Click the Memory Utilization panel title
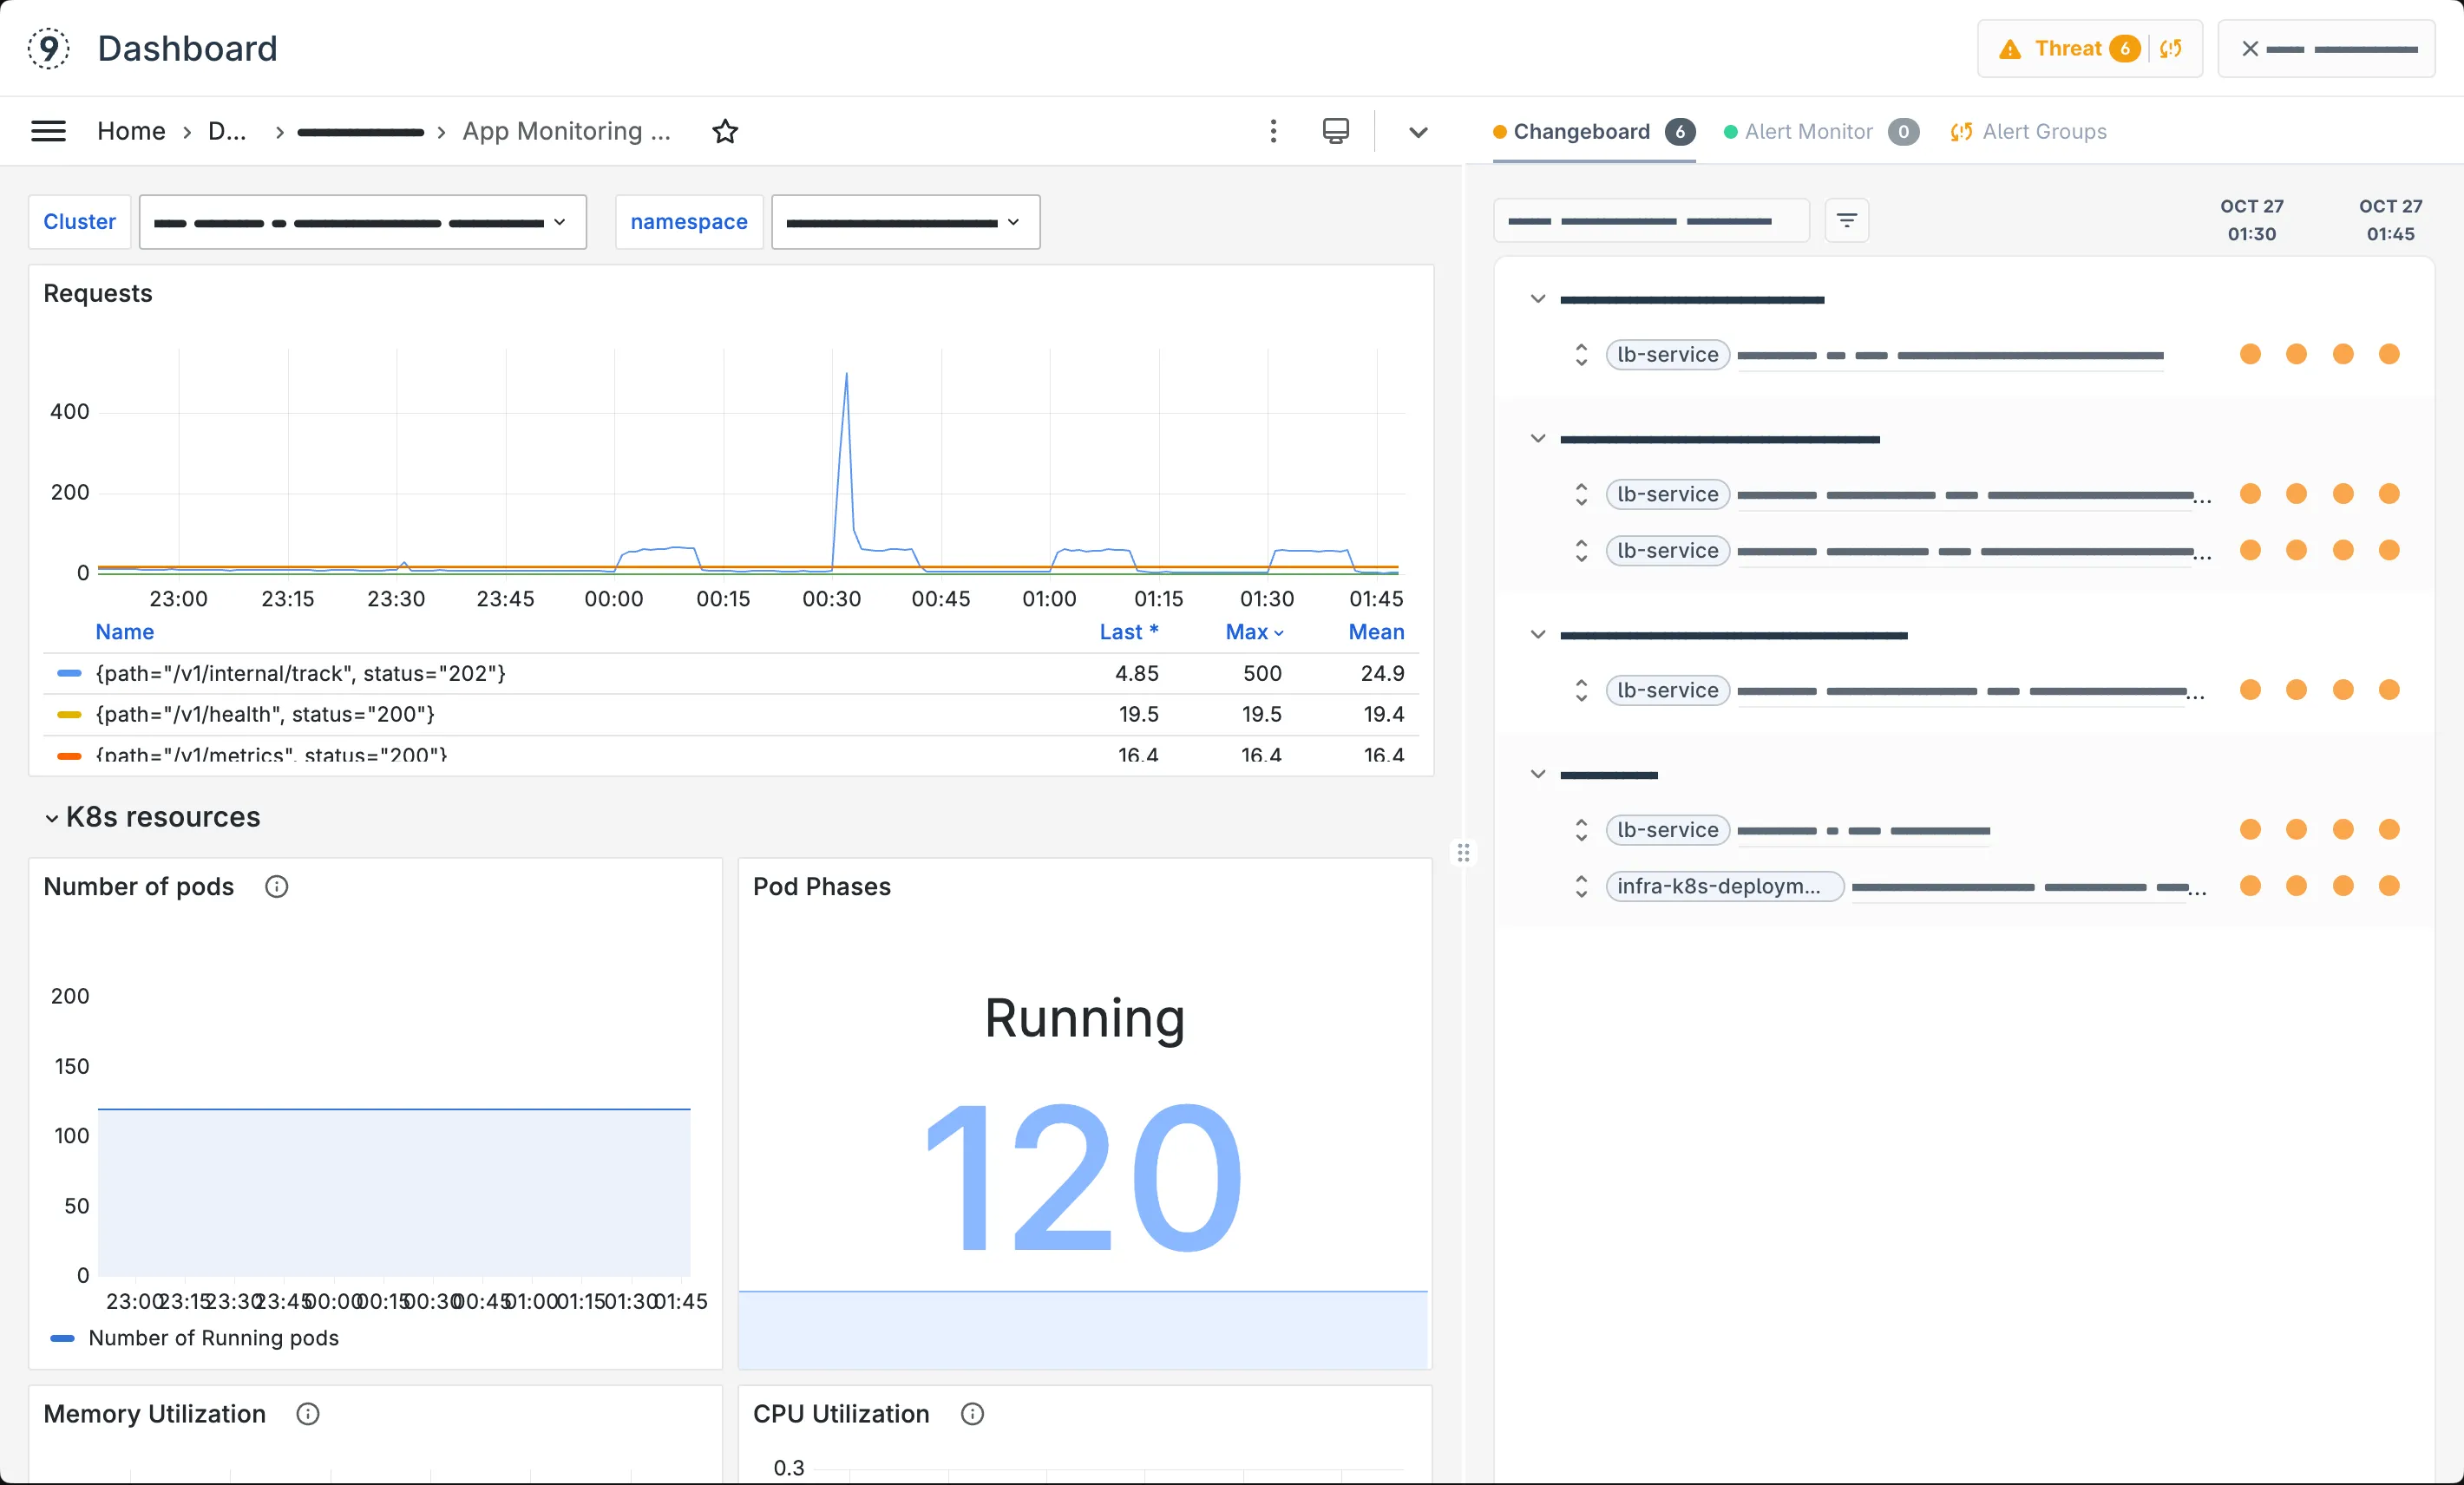2464x1485 pixels. tap(155, 1413)
